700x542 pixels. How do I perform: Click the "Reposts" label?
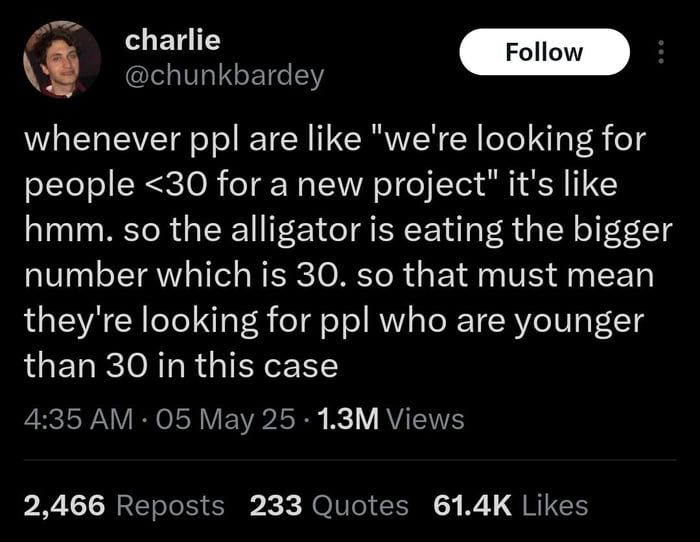170,506
